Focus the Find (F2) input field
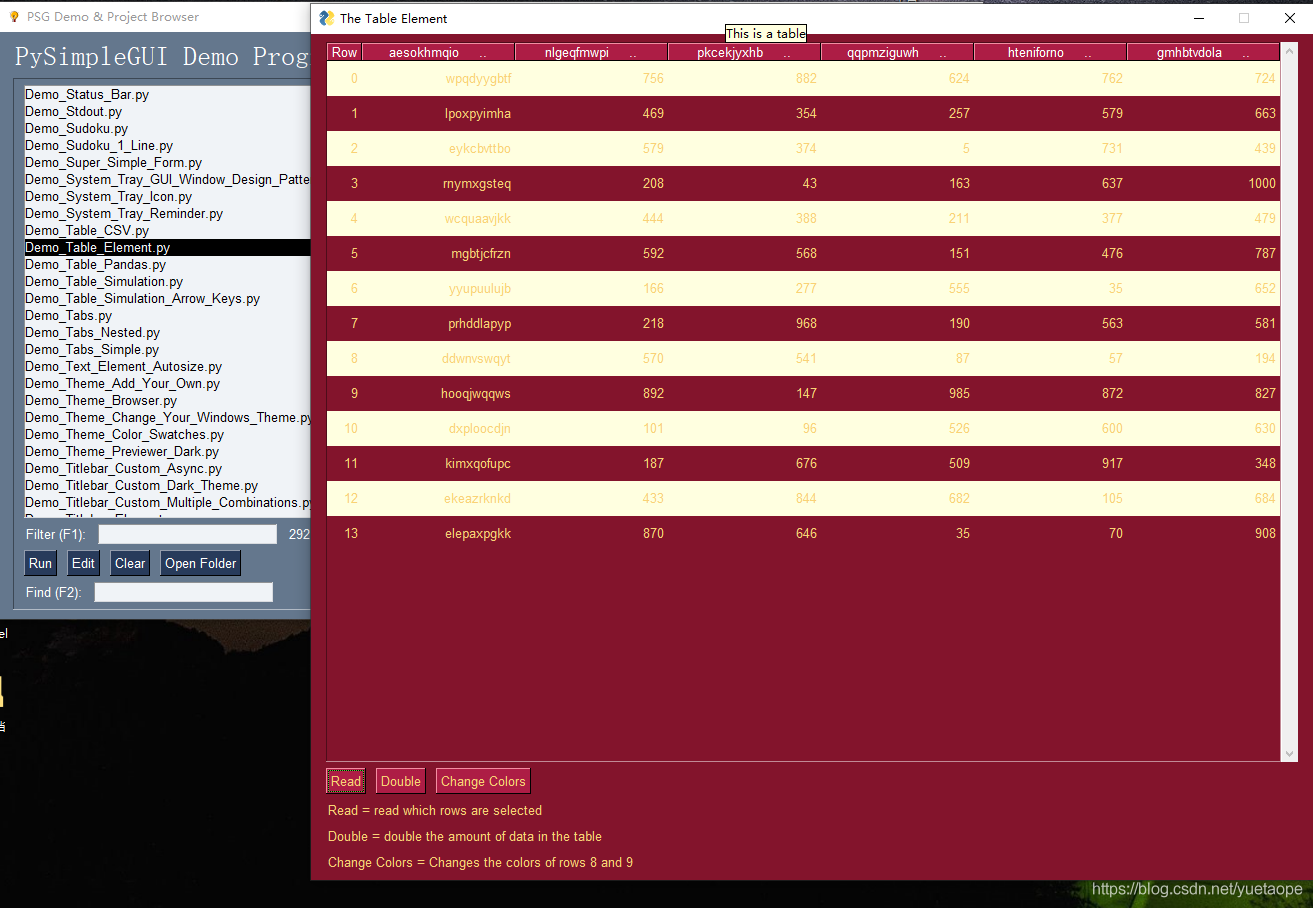 [184, 592]
